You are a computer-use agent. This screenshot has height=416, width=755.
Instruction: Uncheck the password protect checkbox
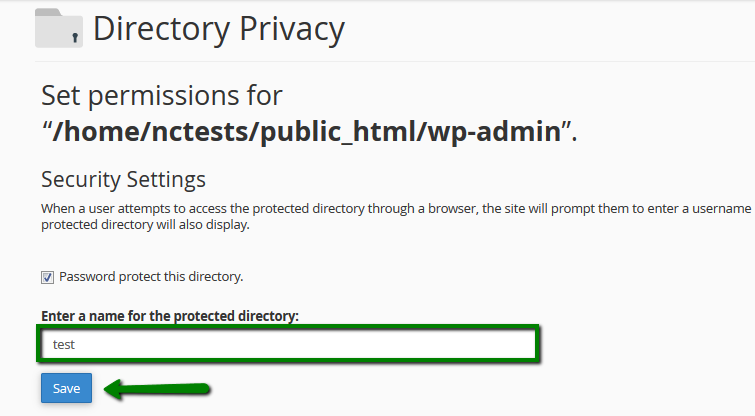coord(47,277)
